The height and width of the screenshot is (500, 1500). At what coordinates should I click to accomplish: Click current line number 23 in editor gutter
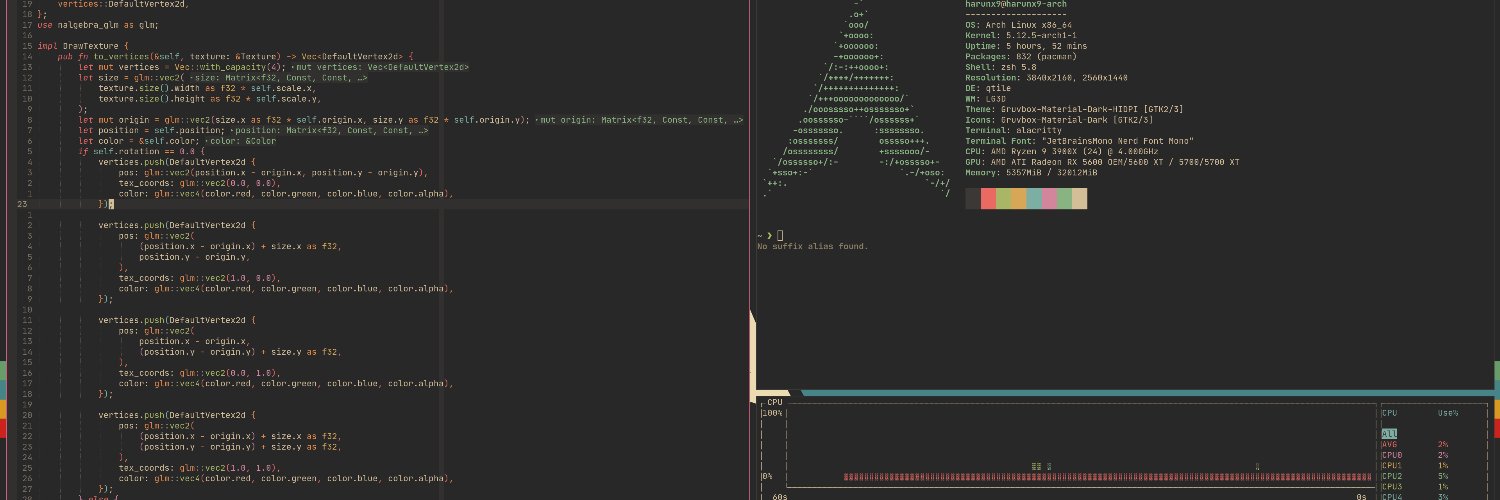pos(22,203)
